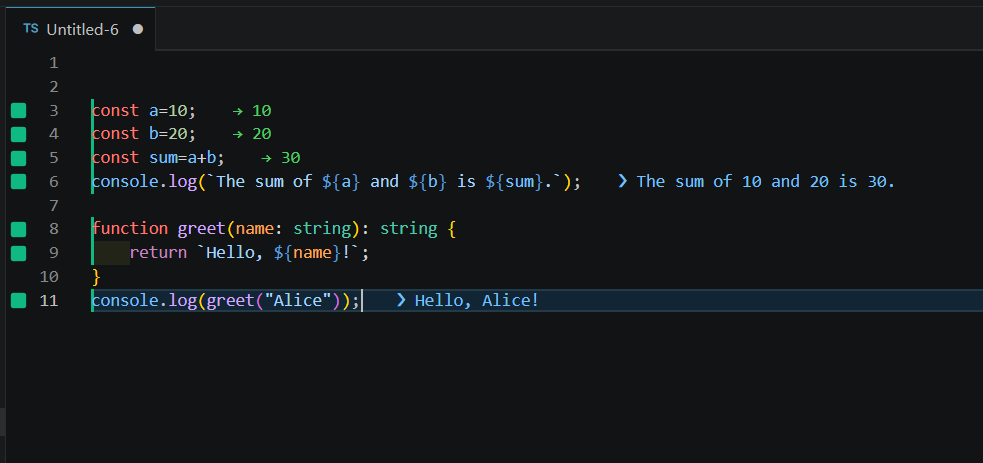Click output 'Hello, Alice!'
The height and width of the screenshot is (463, 983).
[x=476, y=301]
